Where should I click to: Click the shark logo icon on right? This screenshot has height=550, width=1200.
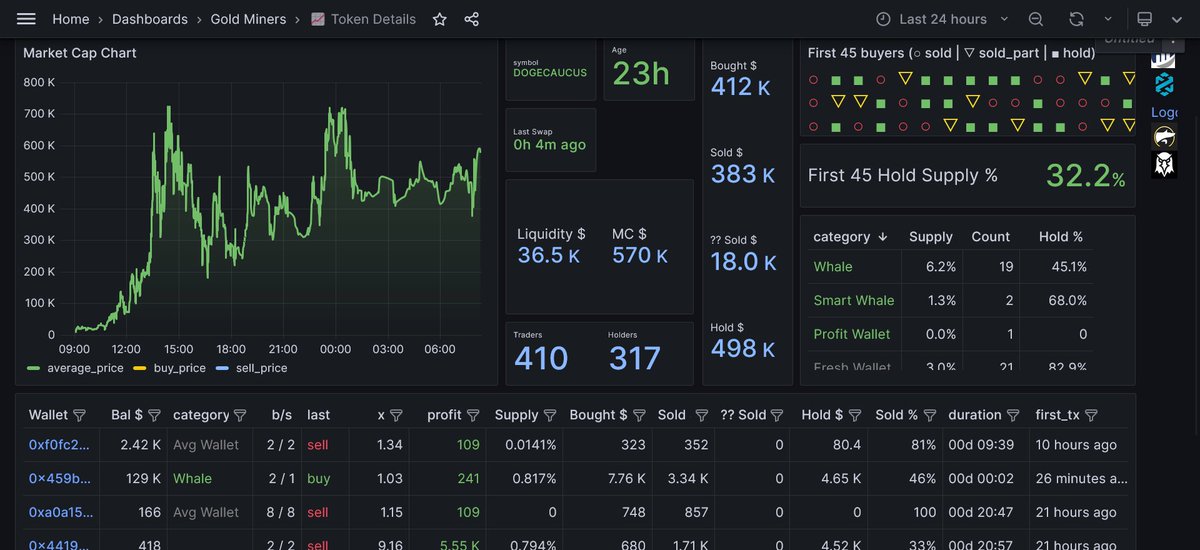click(x=1164, y=137)
